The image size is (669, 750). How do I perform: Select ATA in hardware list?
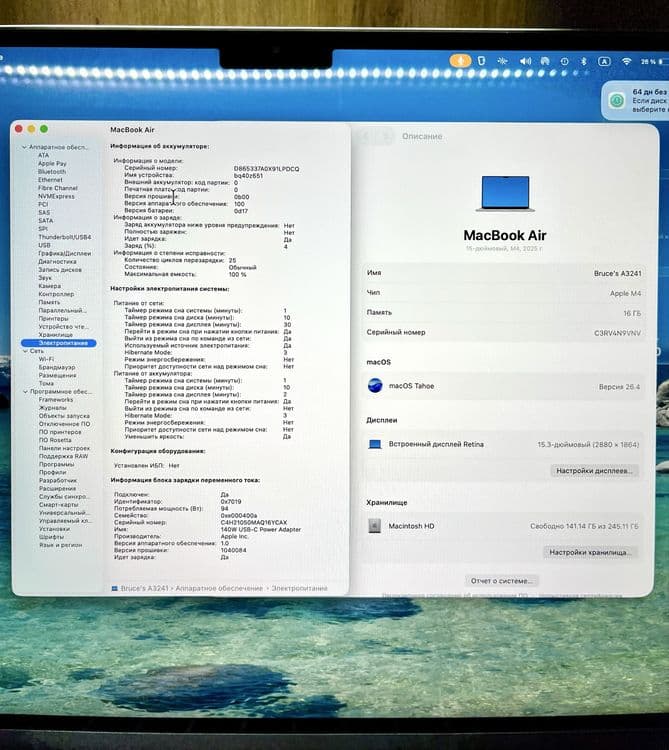pyautogui.click(x=44, y=155)
